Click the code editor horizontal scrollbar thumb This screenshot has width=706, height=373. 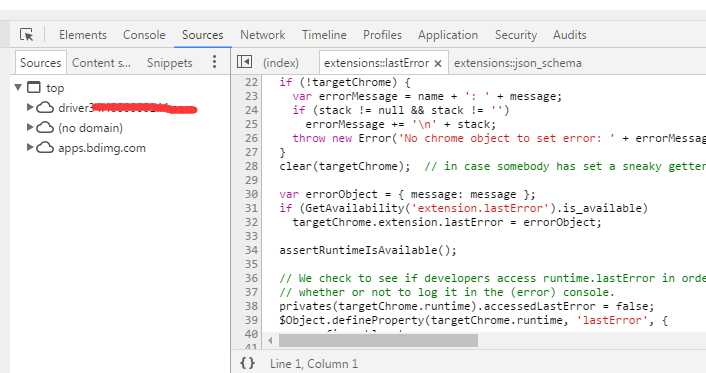tap(378, 341)
